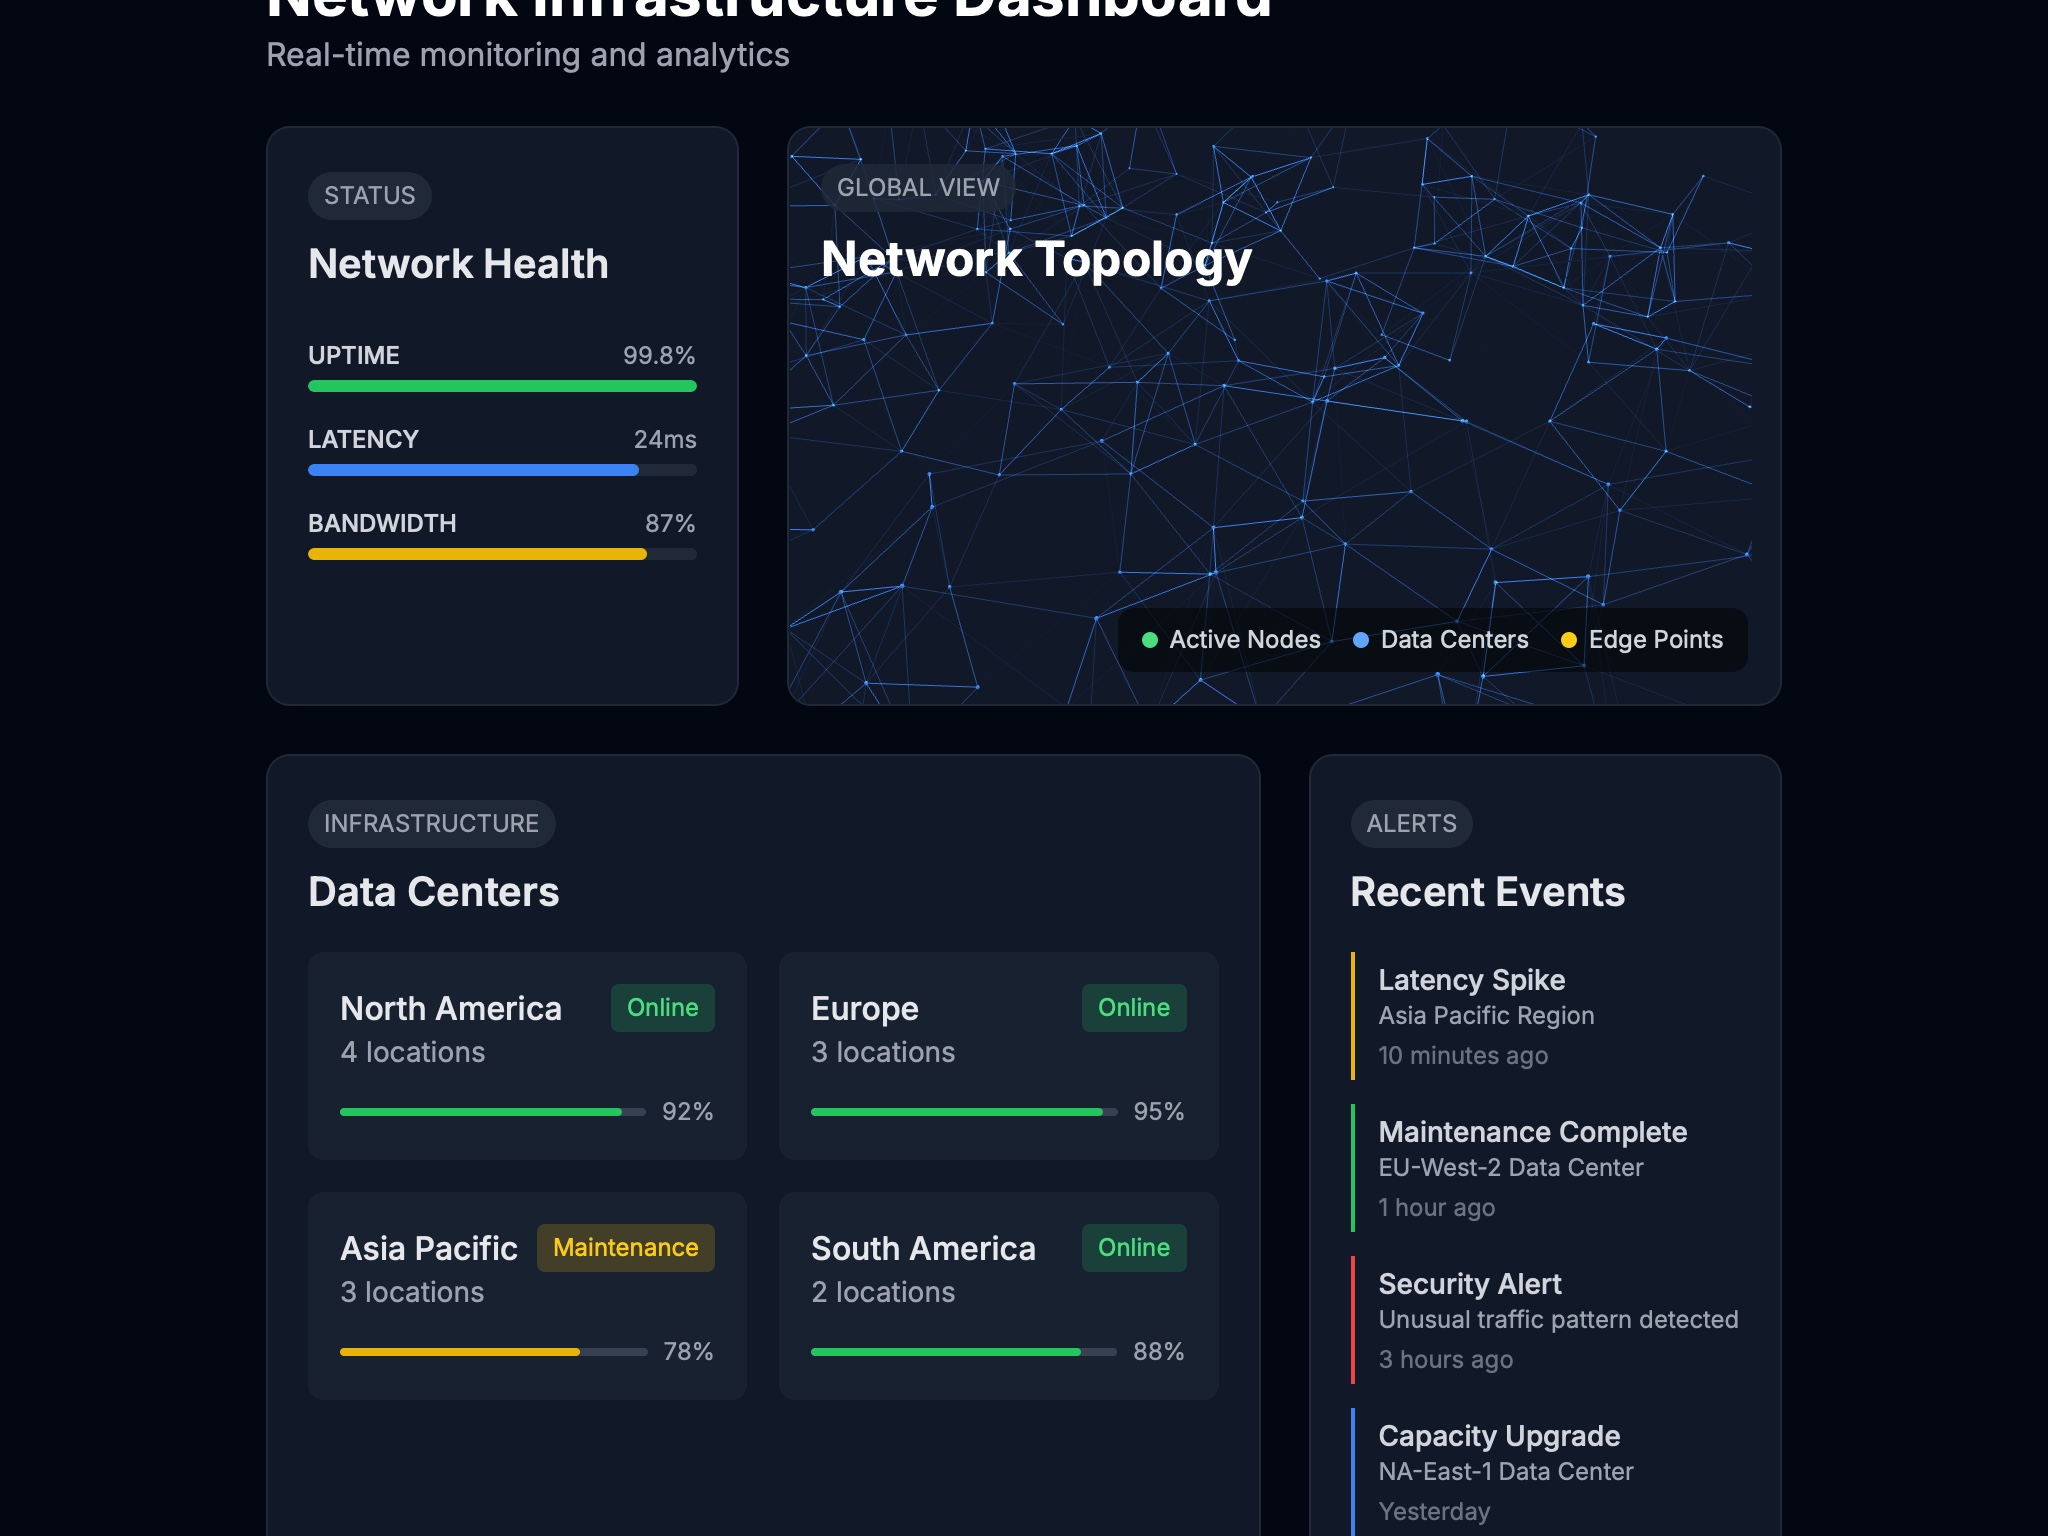Click the ALERTS pill badge
This screenshot has height=1536, width=2048.
pyautogui.click(x=1411, y=823)
